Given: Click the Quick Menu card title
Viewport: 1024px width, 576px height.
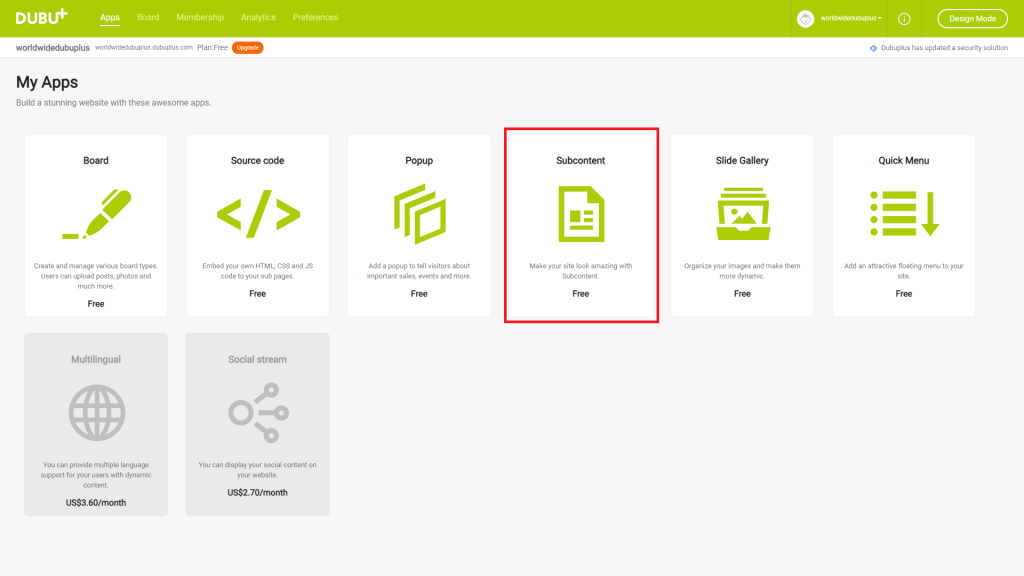Looking at the screenshot, I should [x=904, y=161].
